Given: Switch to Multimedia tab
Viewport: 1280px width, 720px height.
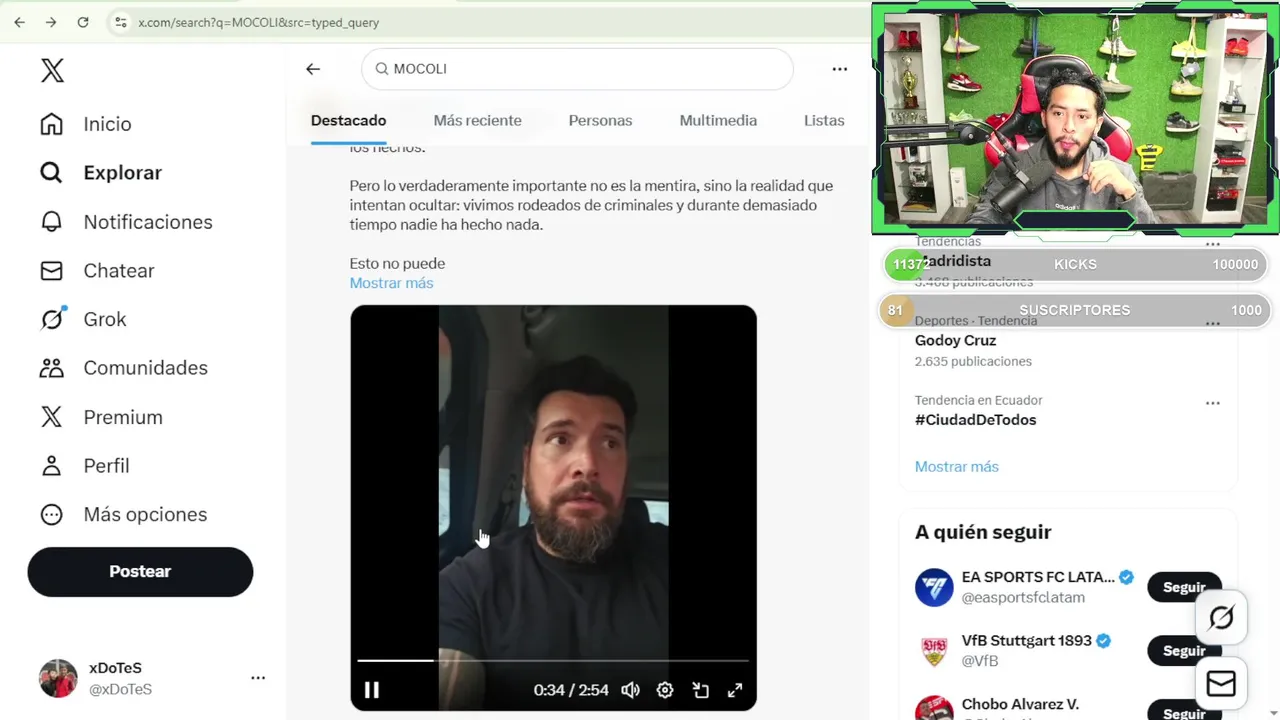Looking at the screenshot, I should pyautogui.click(x=718, y=120).
